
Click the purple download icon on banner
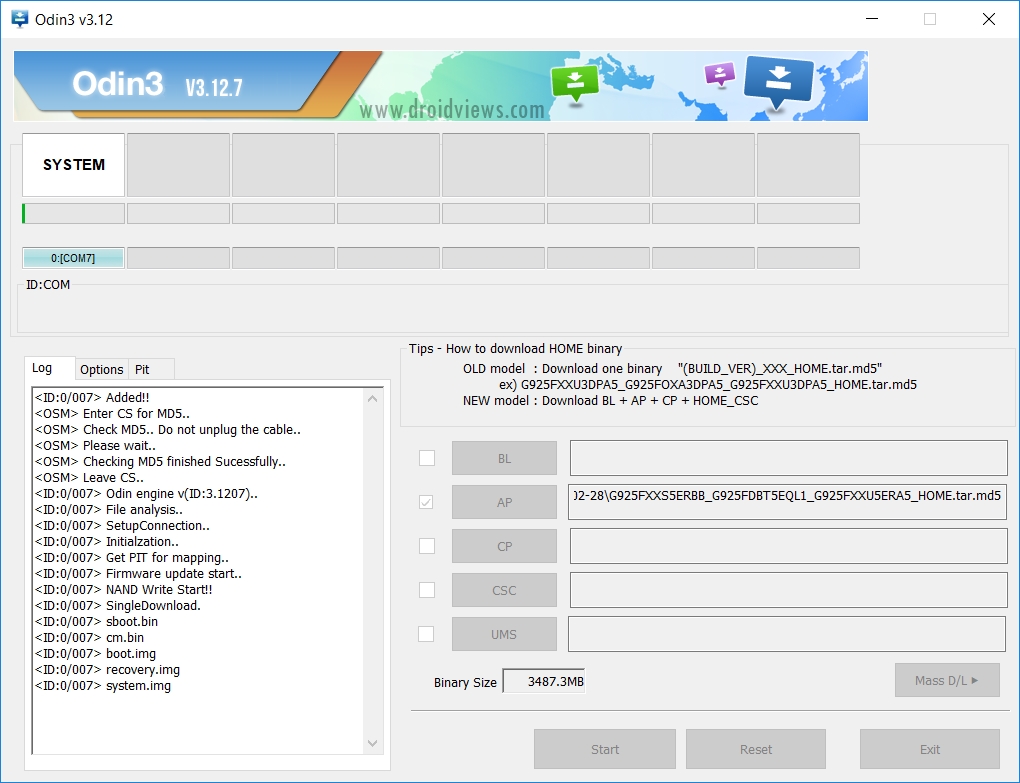click(x=719, y=74)
